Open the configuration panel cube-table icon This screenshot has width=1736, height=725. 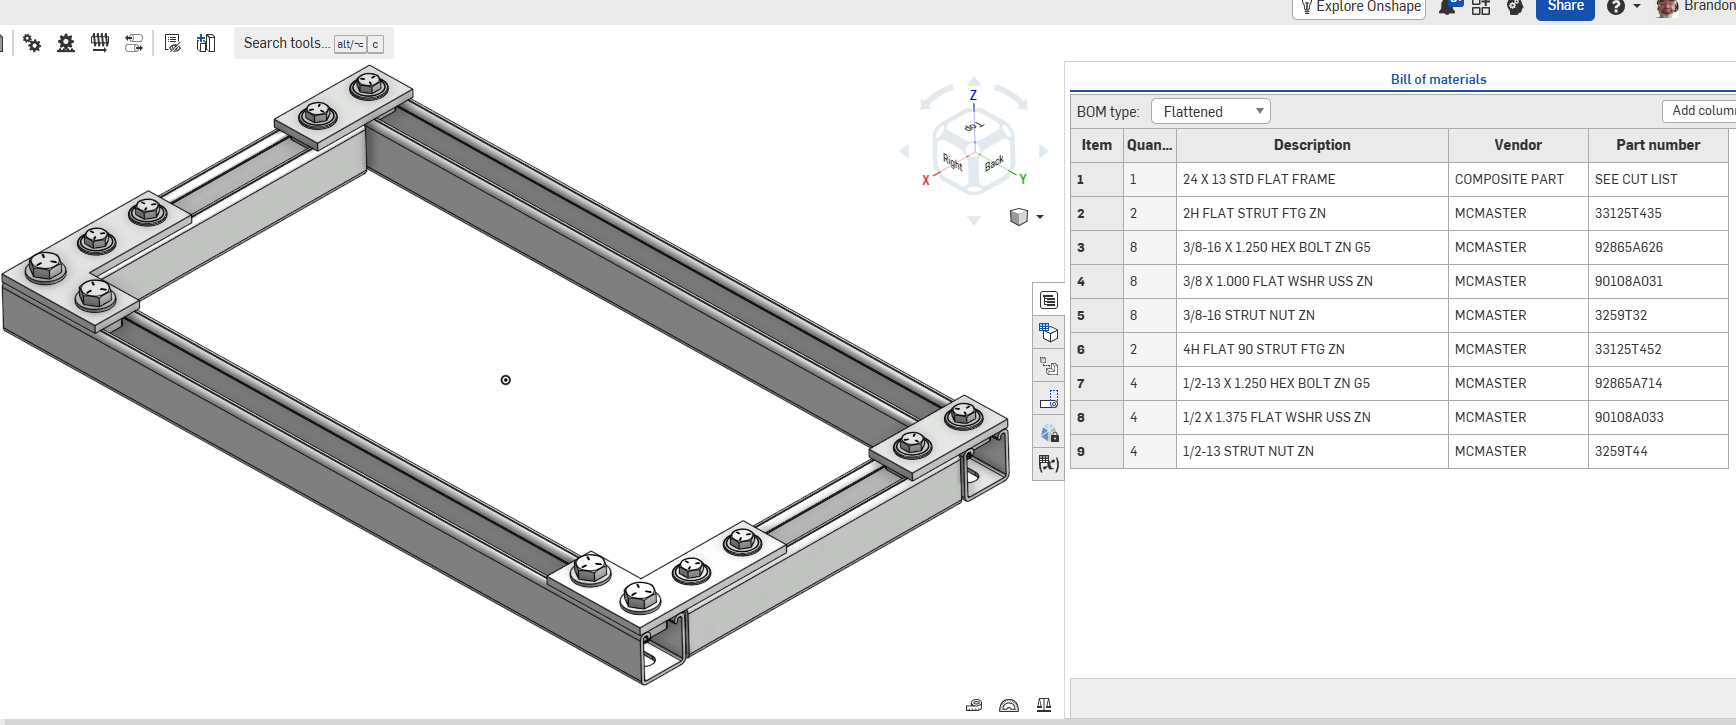[x=1049, y=333]
